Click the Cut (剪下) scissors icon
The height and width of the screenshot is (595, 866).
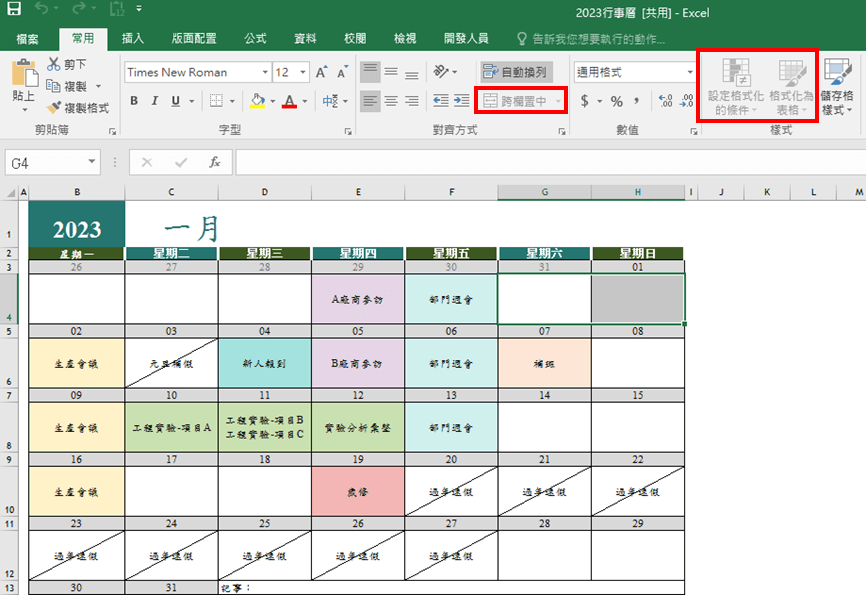point(54,65)
